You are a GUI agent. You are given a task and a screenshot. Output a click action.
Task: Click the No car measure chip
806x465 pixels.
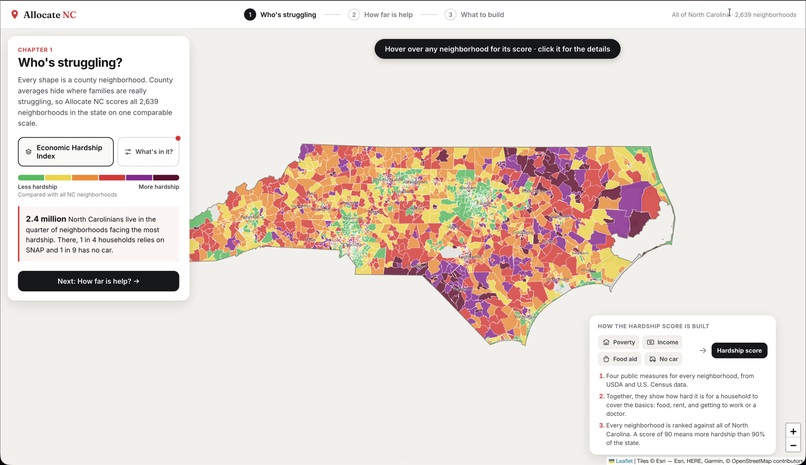[663, 359]
